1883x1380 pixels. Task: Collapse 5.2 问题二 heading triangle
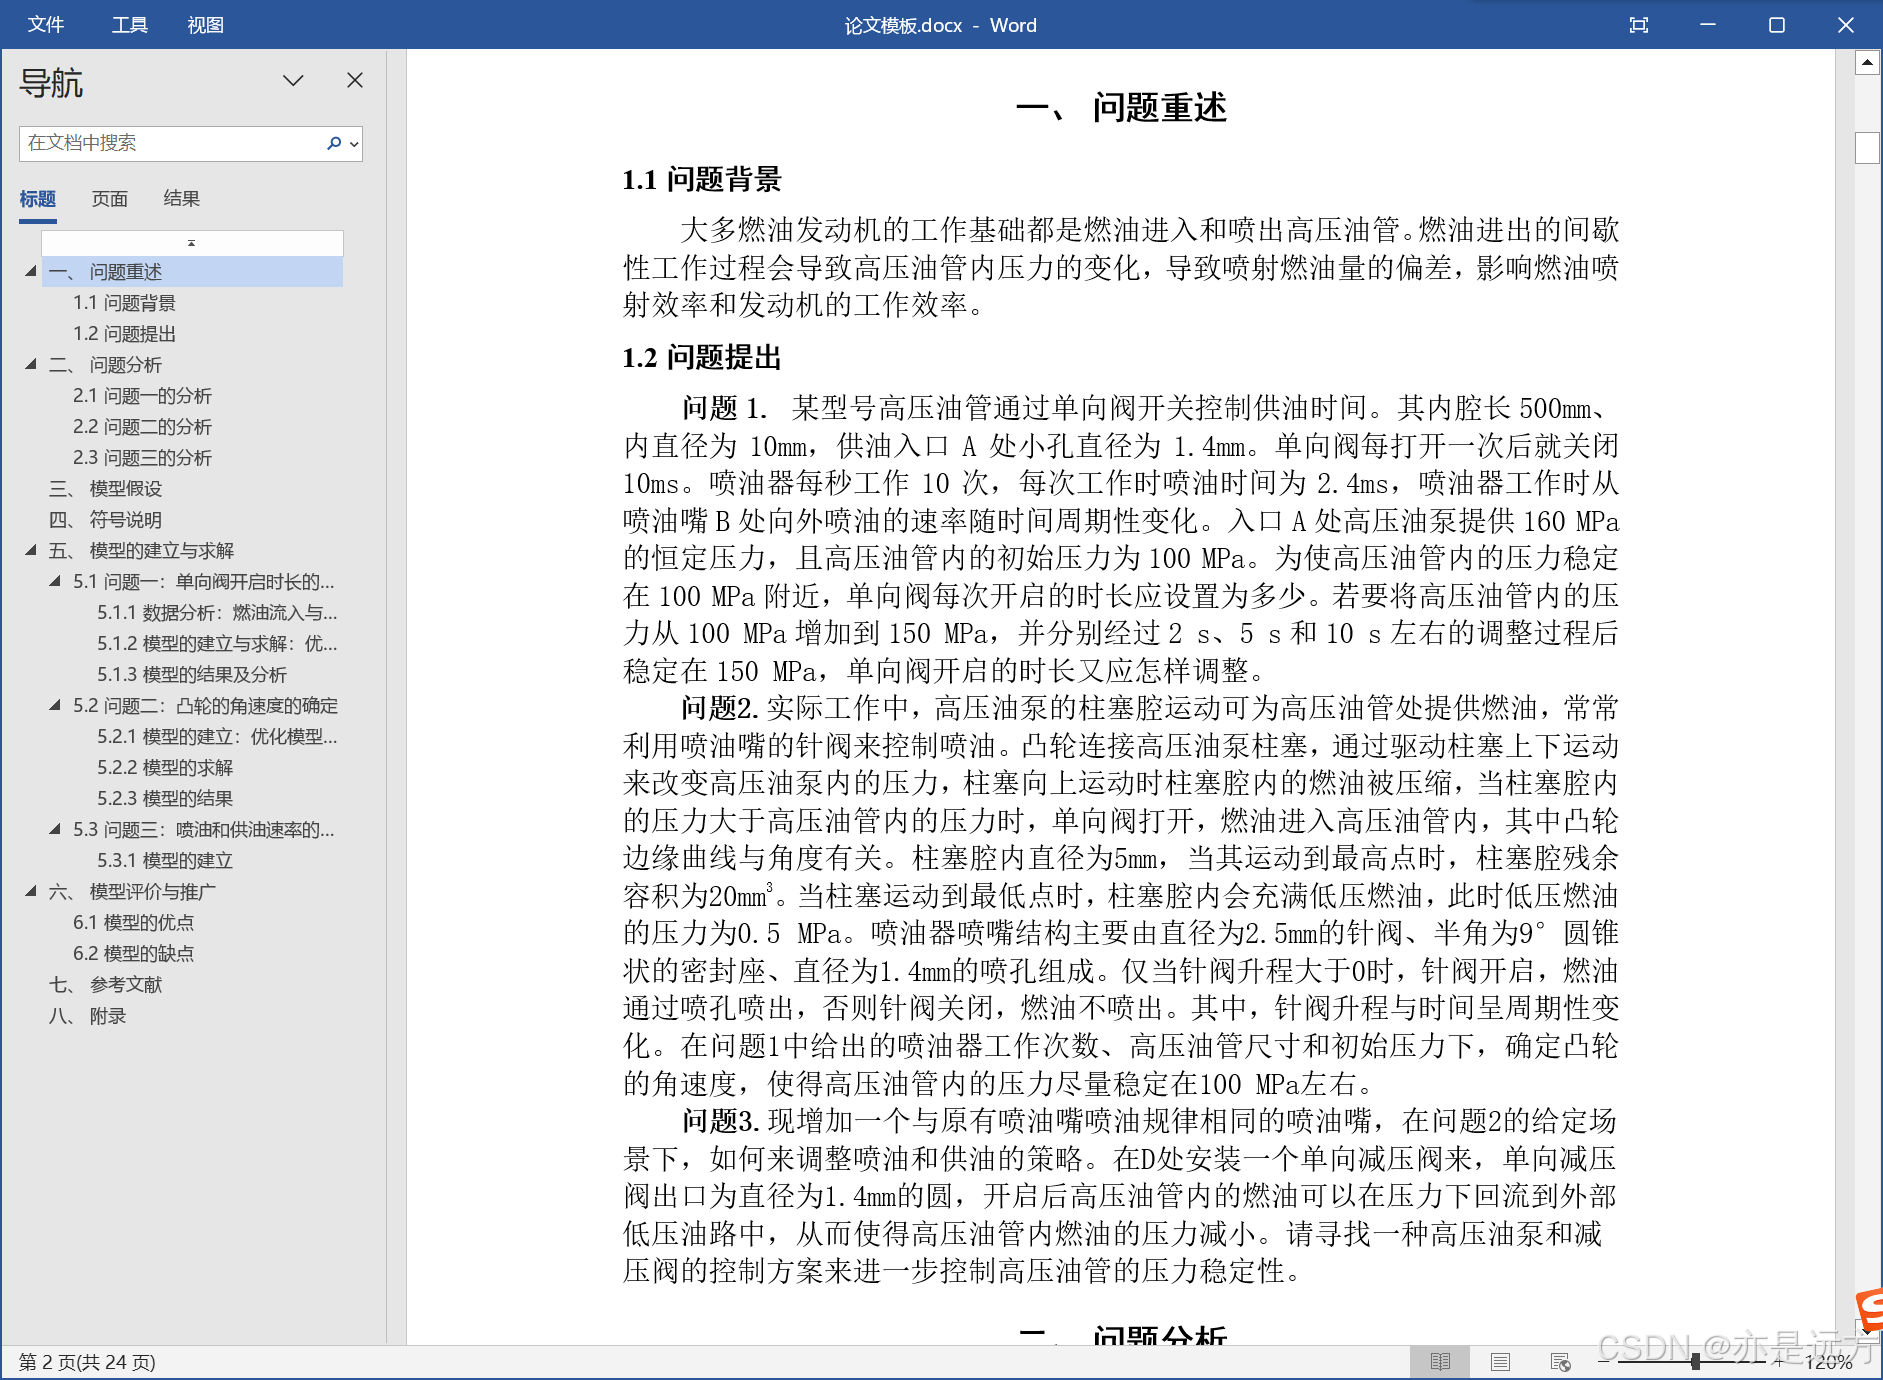coord(55,705)
